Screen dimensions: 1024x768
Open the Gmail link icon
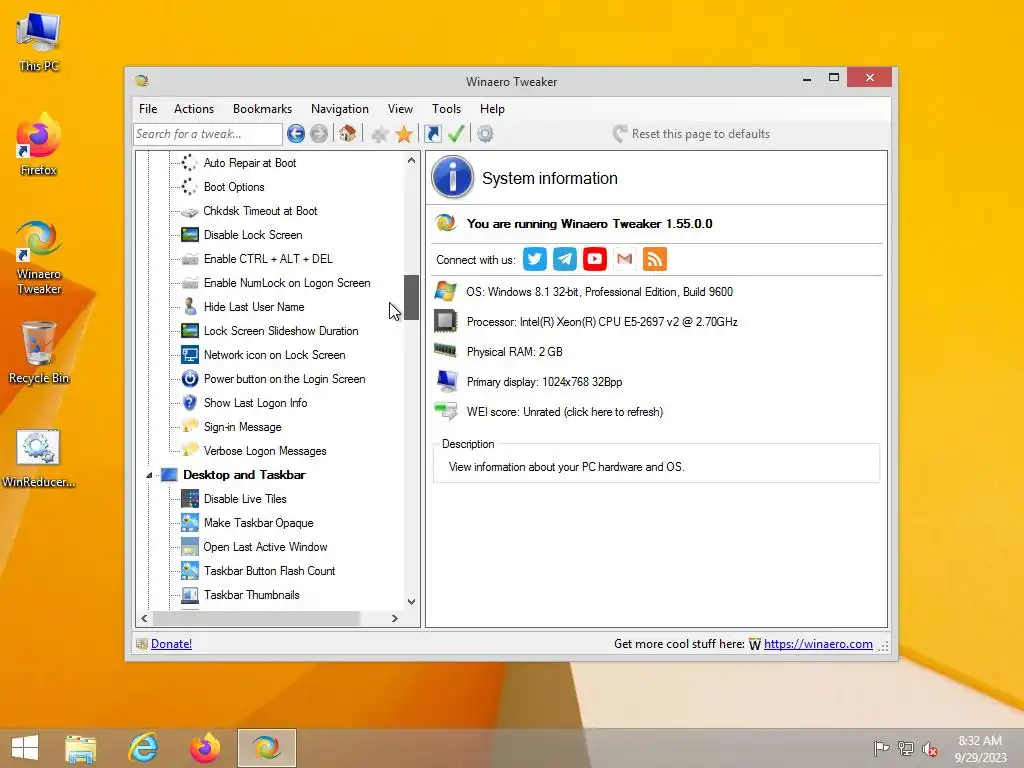click(624, 259)
